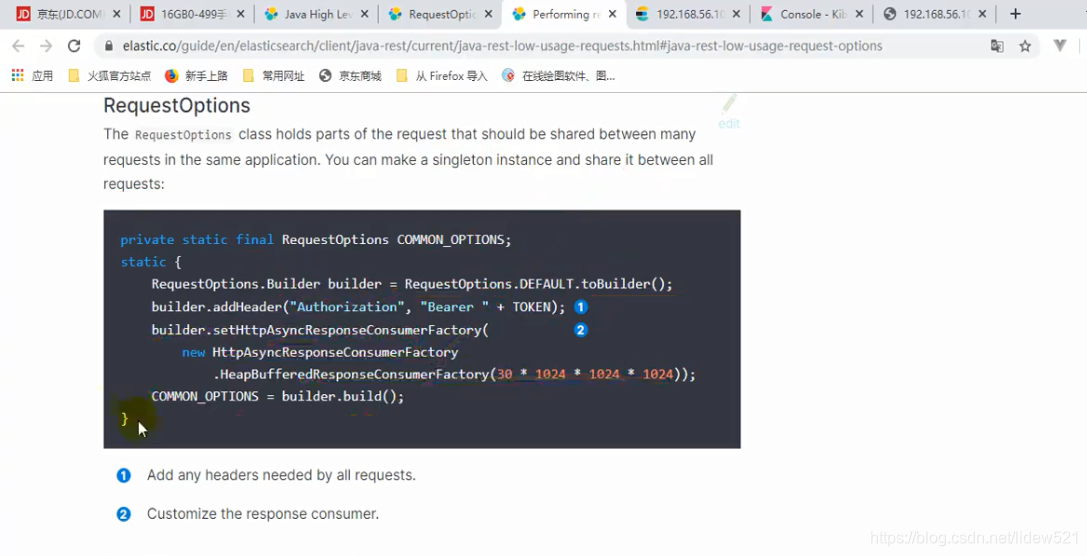Click the COMMON_OPTIONS declaration line
The height and width of the screenshot is (556, 1087).
click(x=315, y=240)
